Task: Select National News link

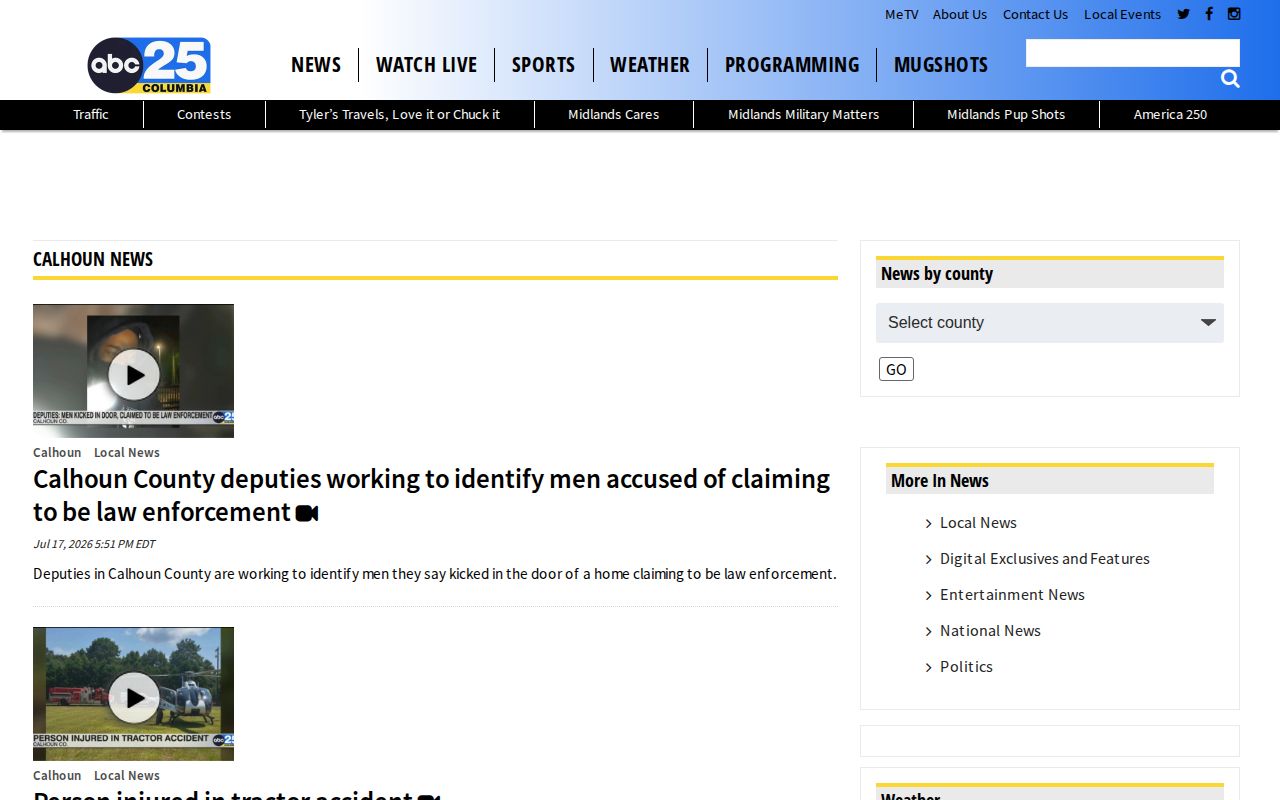Action: (x=990, y=631)
